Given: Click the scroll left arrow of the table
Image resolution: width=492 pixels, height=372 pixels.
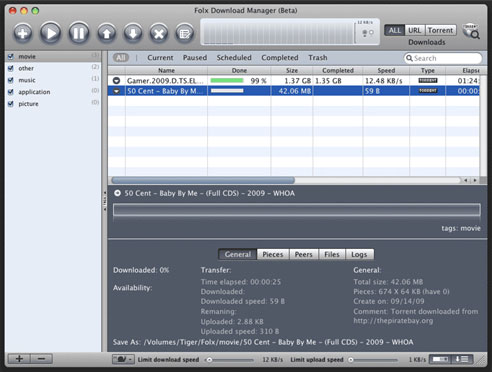Looking at the screenshot, I should pyautogui.click(x=466, y=180).
